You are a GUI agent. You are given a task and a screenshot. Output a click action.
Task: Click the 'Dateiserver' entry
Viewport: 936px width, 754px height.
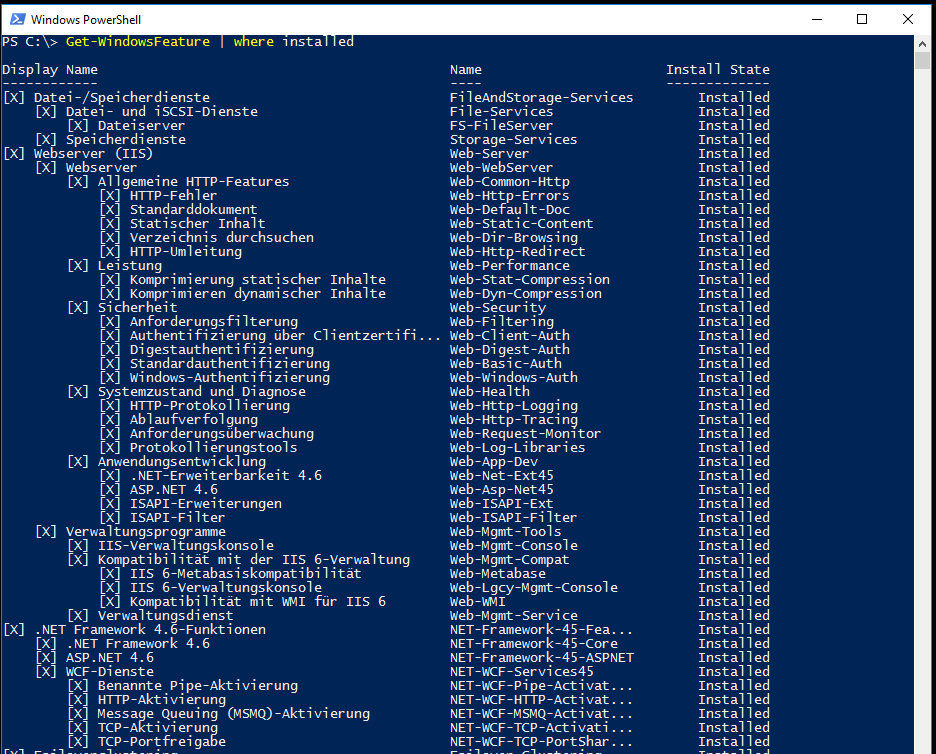click(x=141, y=125)
